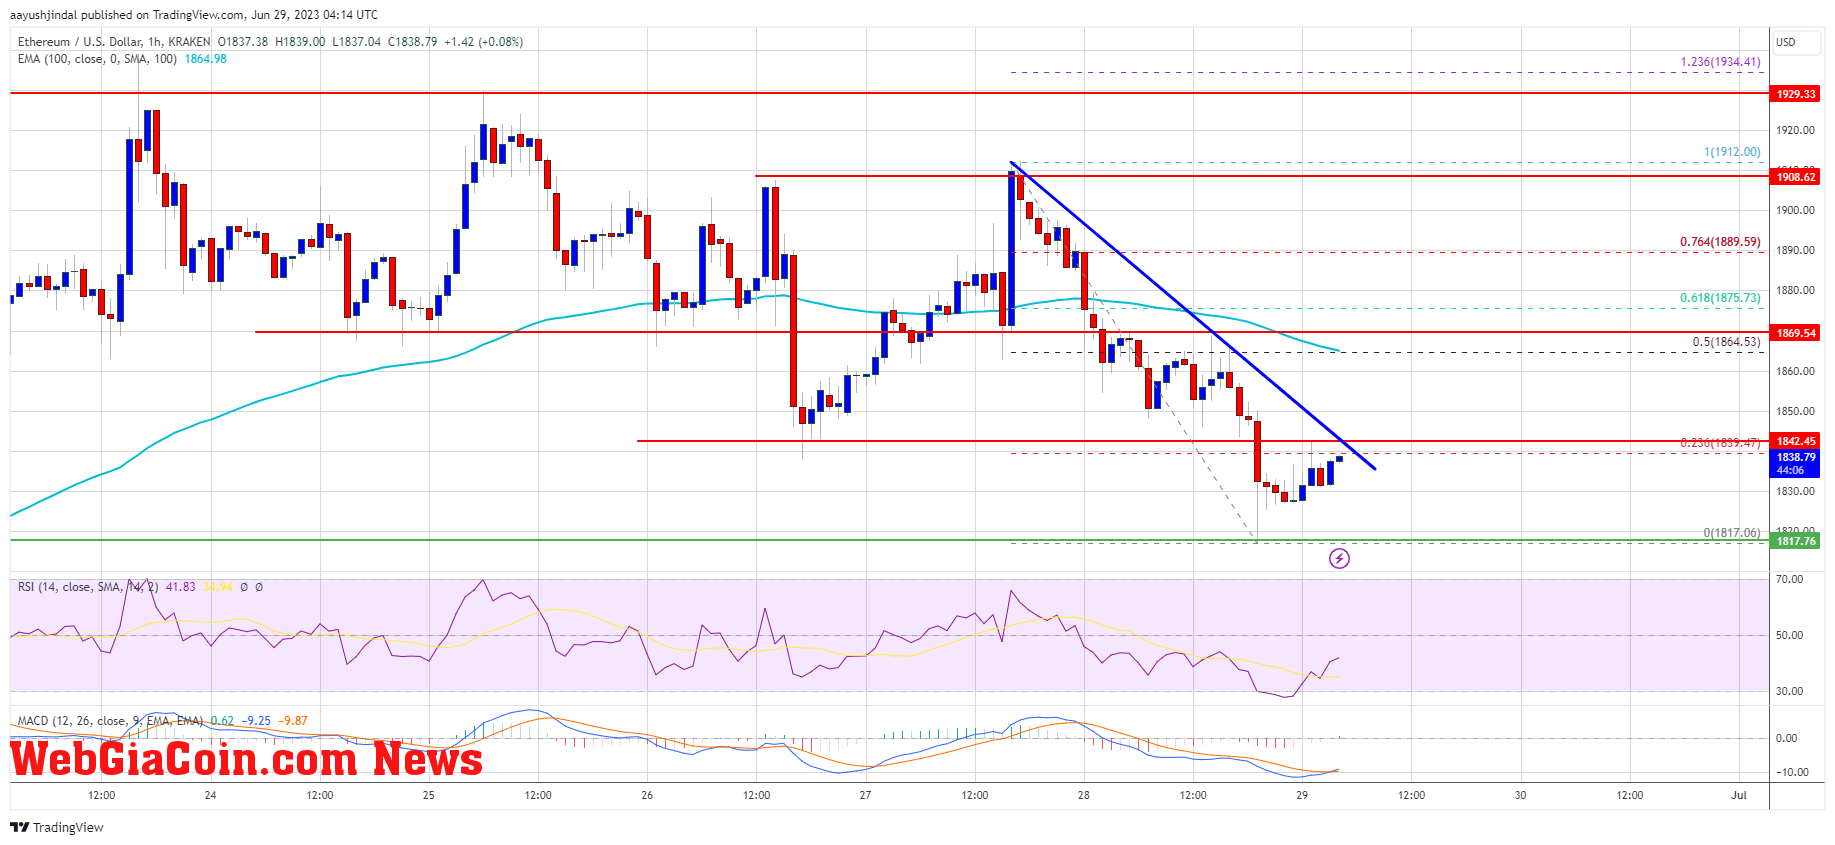Select the 0.618(1875.73) Fibonacci label
This screenshot has height=845, width=1835.
pyautogui.click(x=1720, y=298)
